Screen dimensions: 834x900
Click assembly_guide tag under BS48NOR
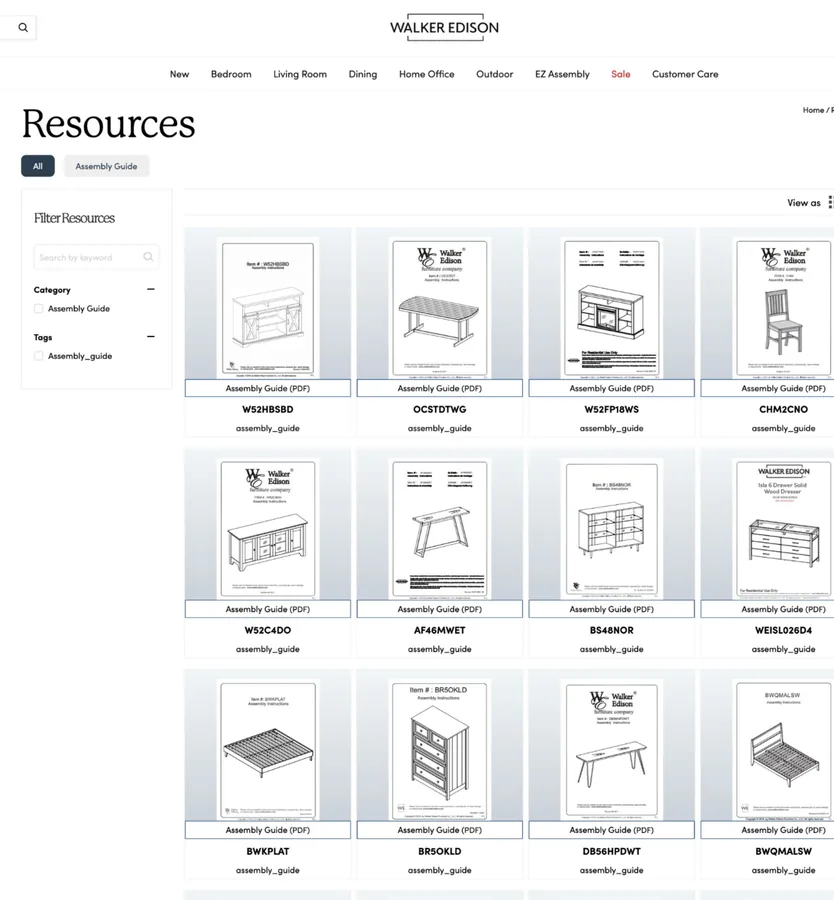[611, 649]
